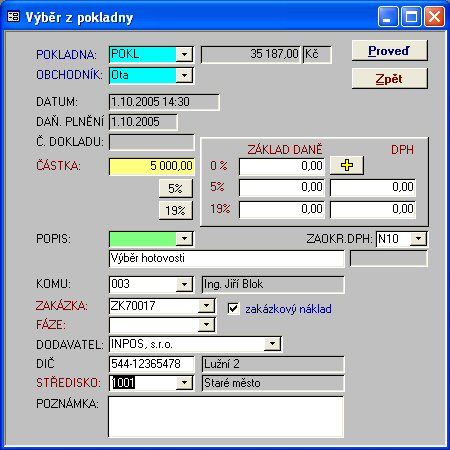Click the Staré město field
The height and width of the screenshot is (450, 450).
point(273,383)
